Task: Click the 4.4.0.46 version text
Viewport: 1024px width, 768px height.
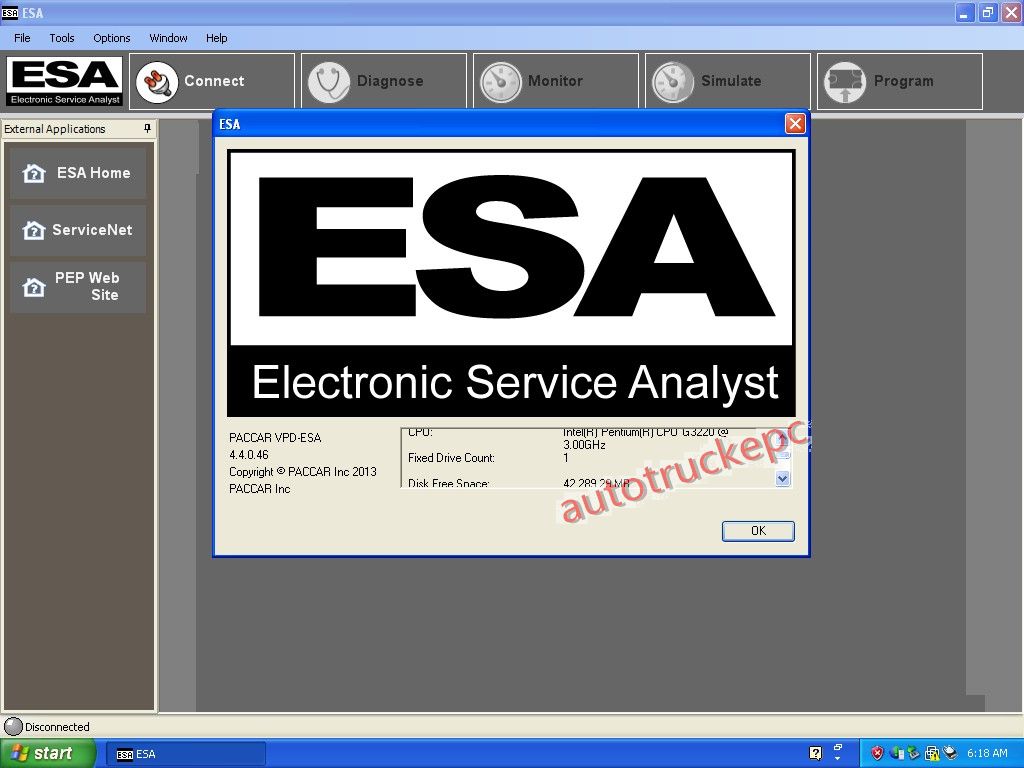Action: click(x=249, y=455)
